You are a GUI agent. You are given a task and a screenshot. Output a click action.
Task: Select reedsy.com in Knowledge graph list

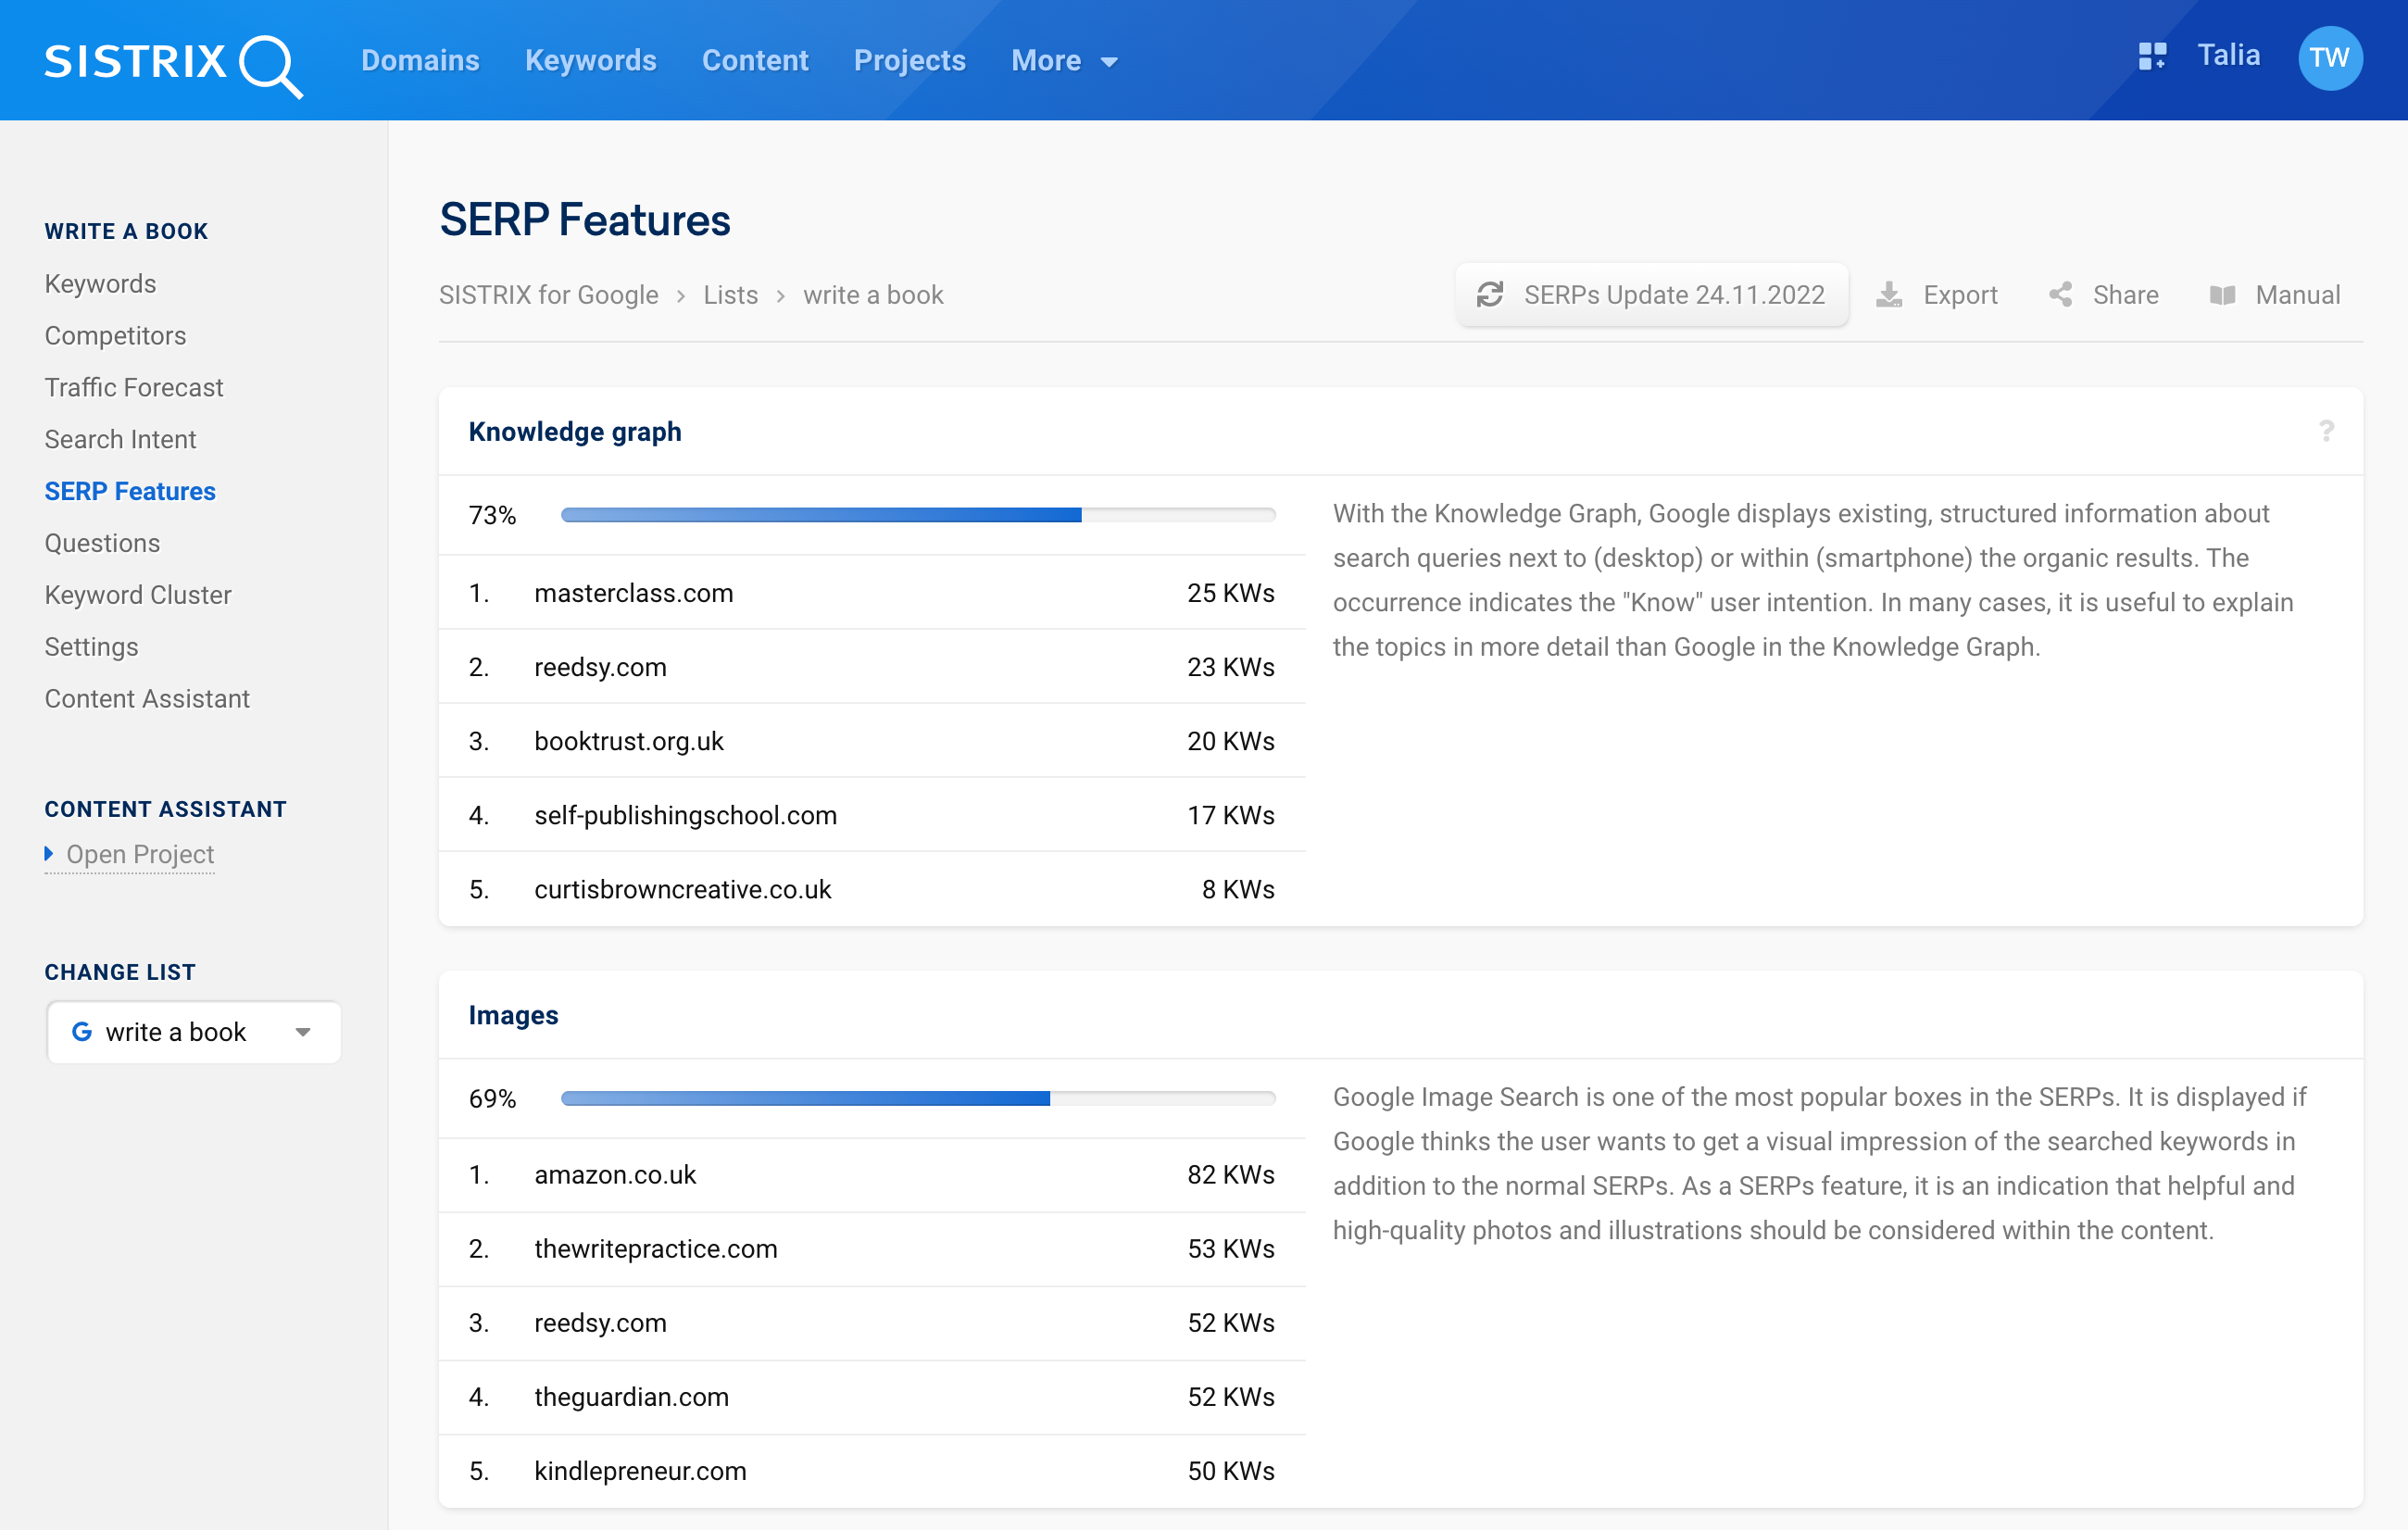pyautogui.click(x=872, y=667)
